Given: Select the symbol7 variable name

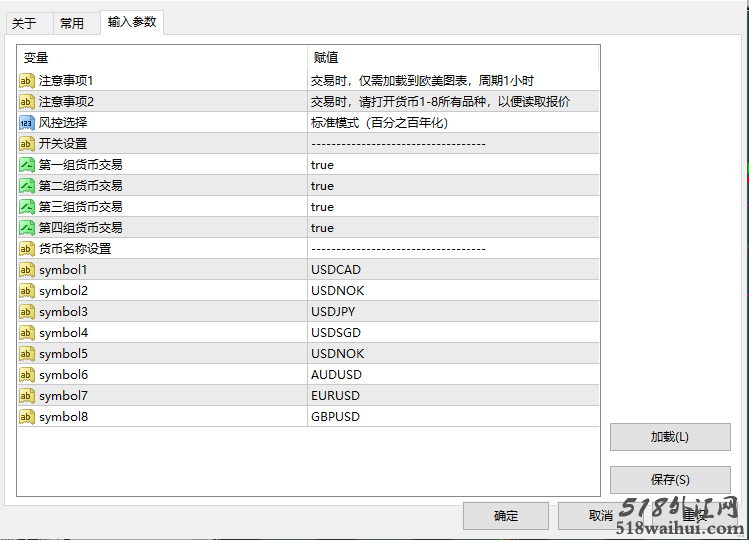Looking at the screenshot, I should (x=64, y=396).
